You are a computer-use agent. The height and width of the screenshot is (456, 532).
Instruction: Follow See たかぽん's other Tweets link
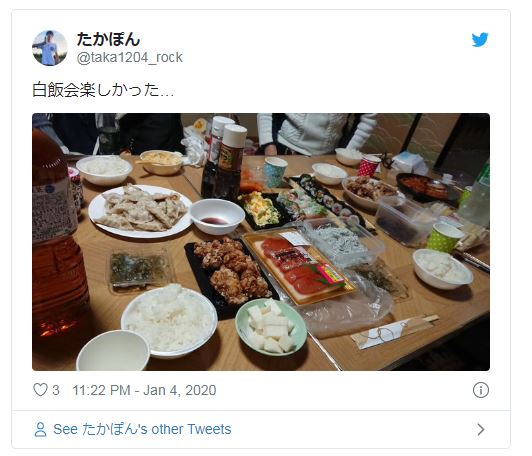tap(142, 429)
